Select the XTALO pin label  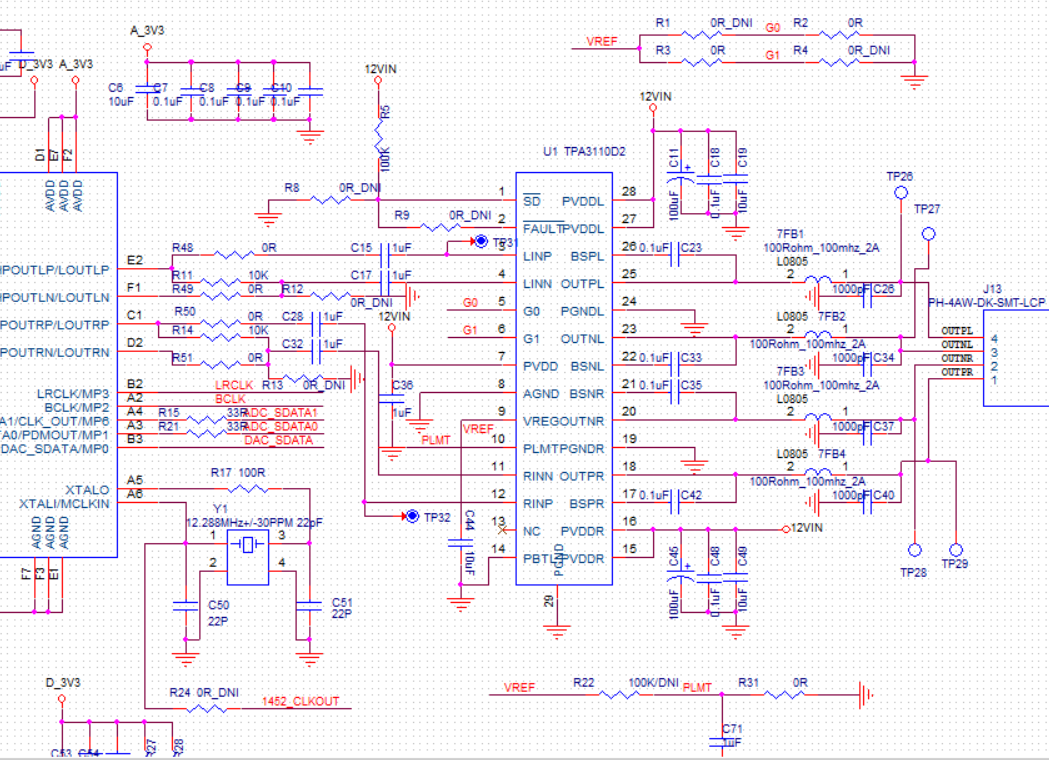click(x=87, y=490)
